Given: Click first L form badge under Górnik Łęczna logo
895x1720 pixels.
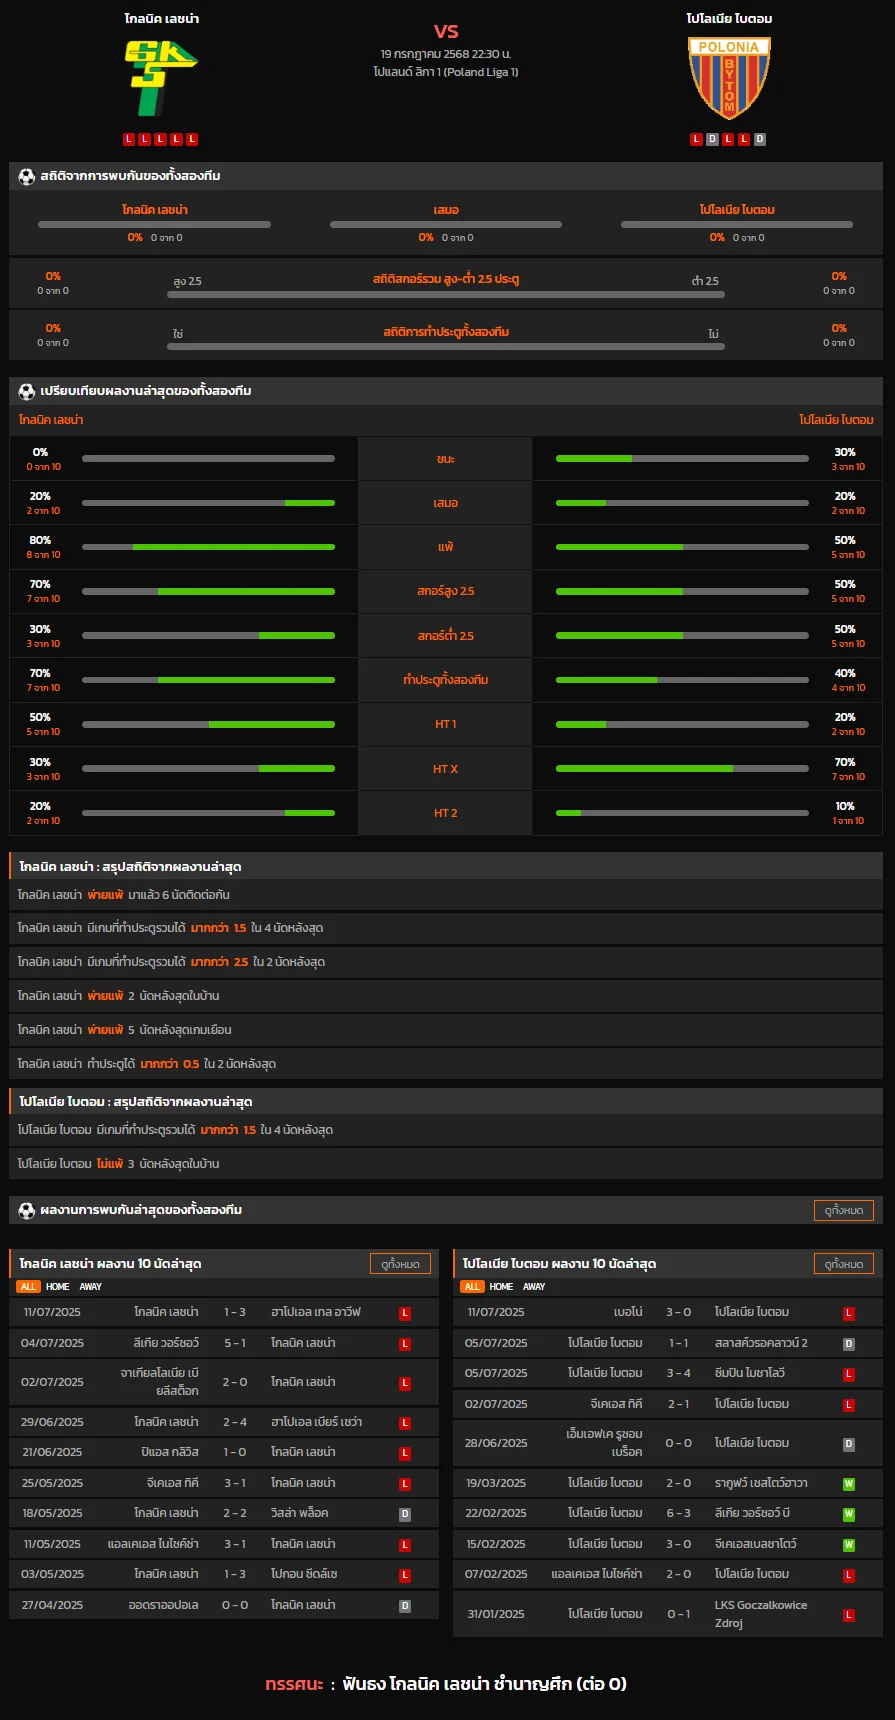Looking at the screenshot, I should point(129,139).
